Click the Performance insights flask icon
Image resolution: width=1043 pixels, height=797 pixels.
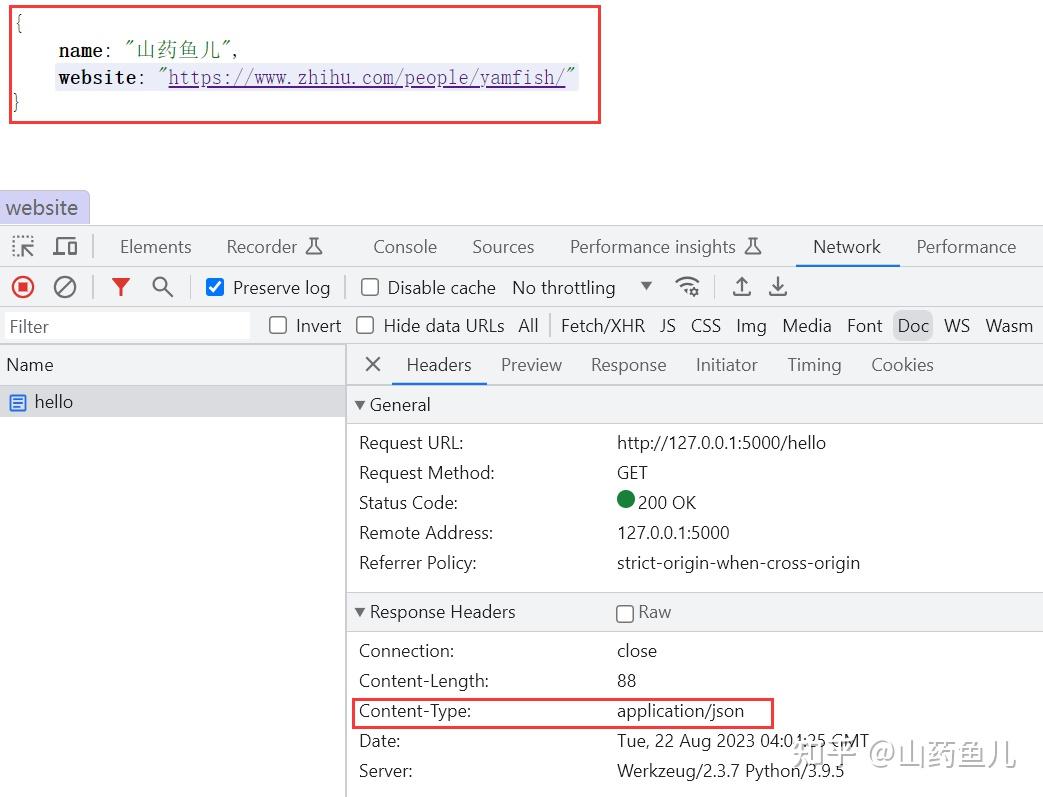753,246
